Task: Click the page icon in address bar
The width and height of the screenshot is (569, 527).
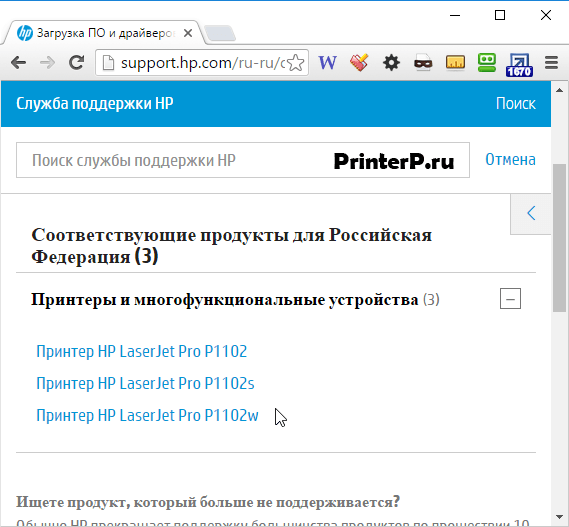Action: 108,63
